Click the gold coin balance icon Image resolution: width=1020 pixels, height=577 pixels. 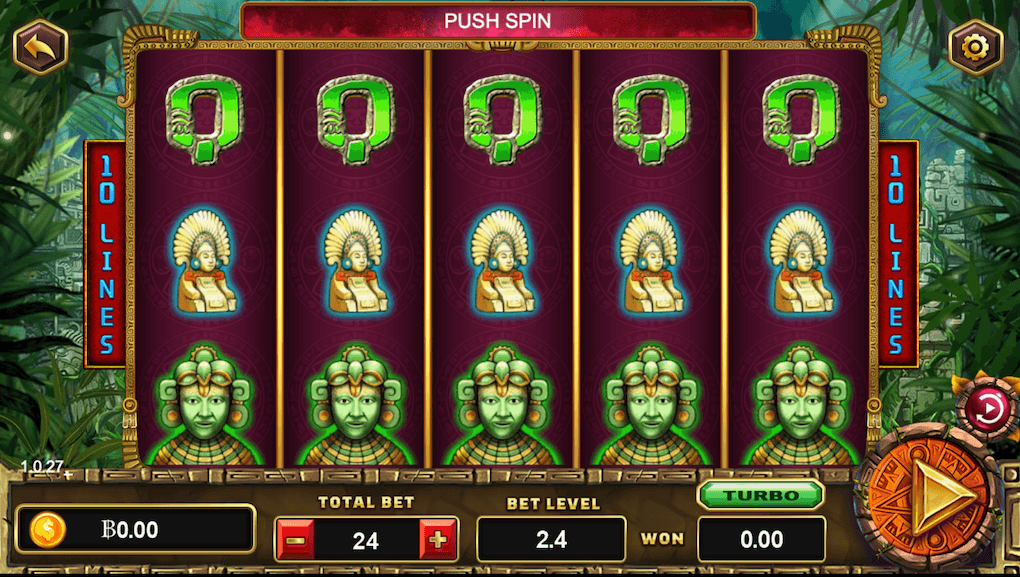[47, 530]
